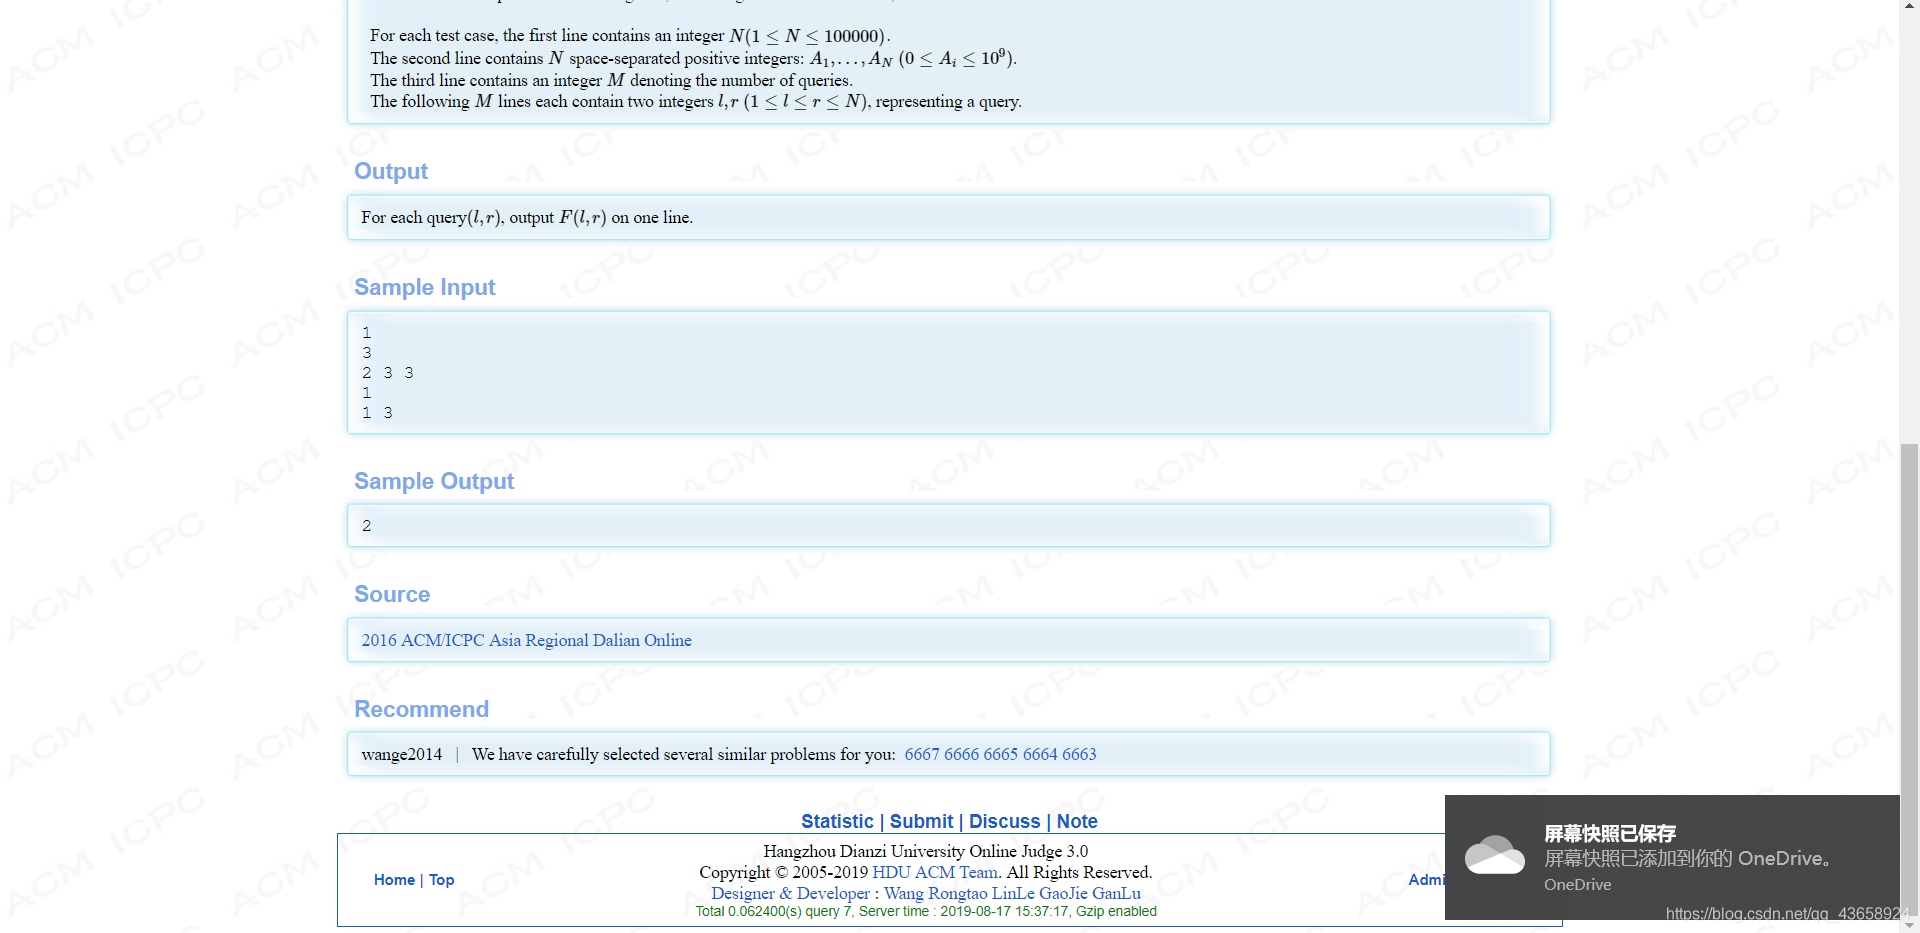Click the wange2014 recommender name
Image resolution: width=1920 pixels, height=933 pixels.
pos(401,754)
